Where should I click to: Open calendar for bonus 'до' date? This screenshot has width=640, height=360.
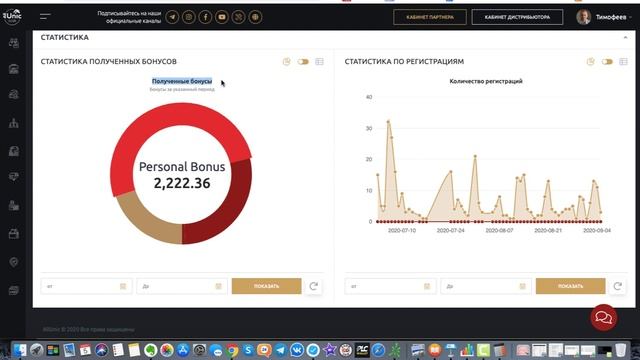click(218, 287)
